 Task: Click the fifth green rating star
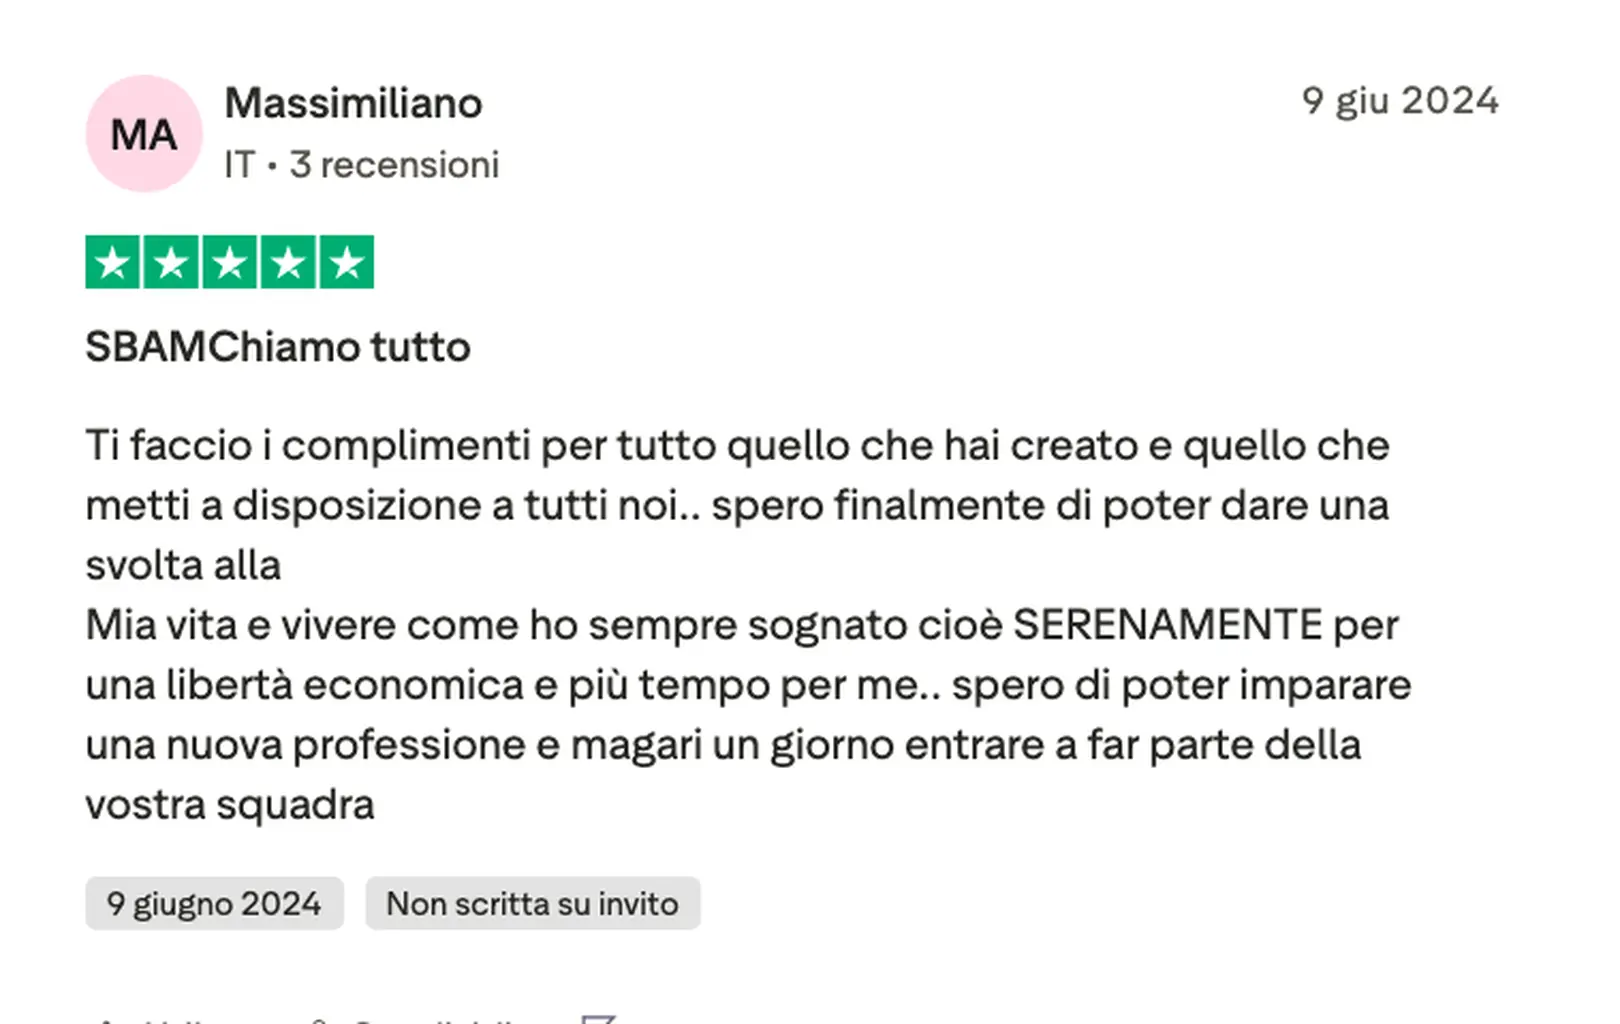tap(346, 262)
